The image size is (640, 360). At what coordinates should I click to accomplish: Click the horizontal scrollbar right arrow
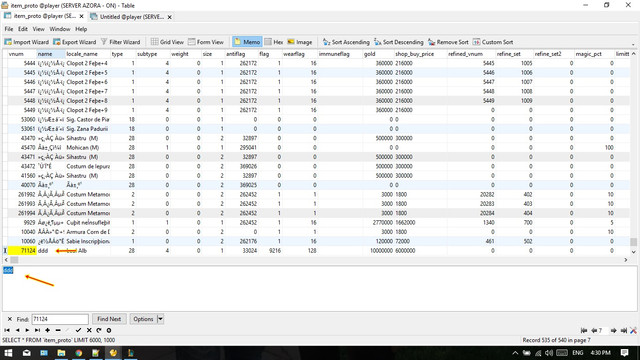click(x=626, y=260)
